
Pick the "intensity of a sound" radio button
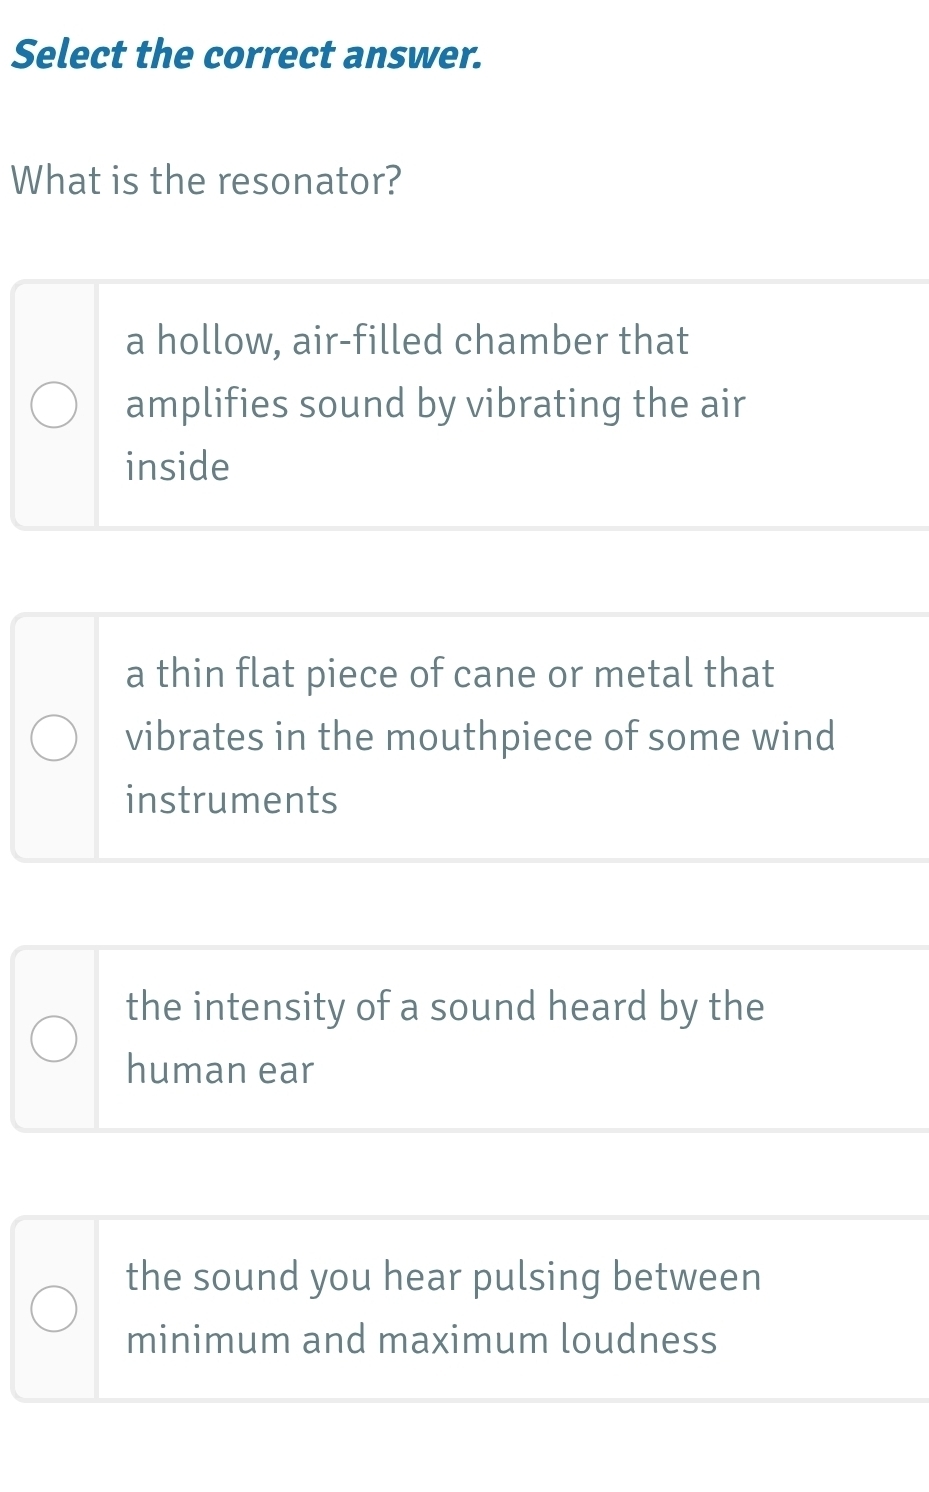54,1039
